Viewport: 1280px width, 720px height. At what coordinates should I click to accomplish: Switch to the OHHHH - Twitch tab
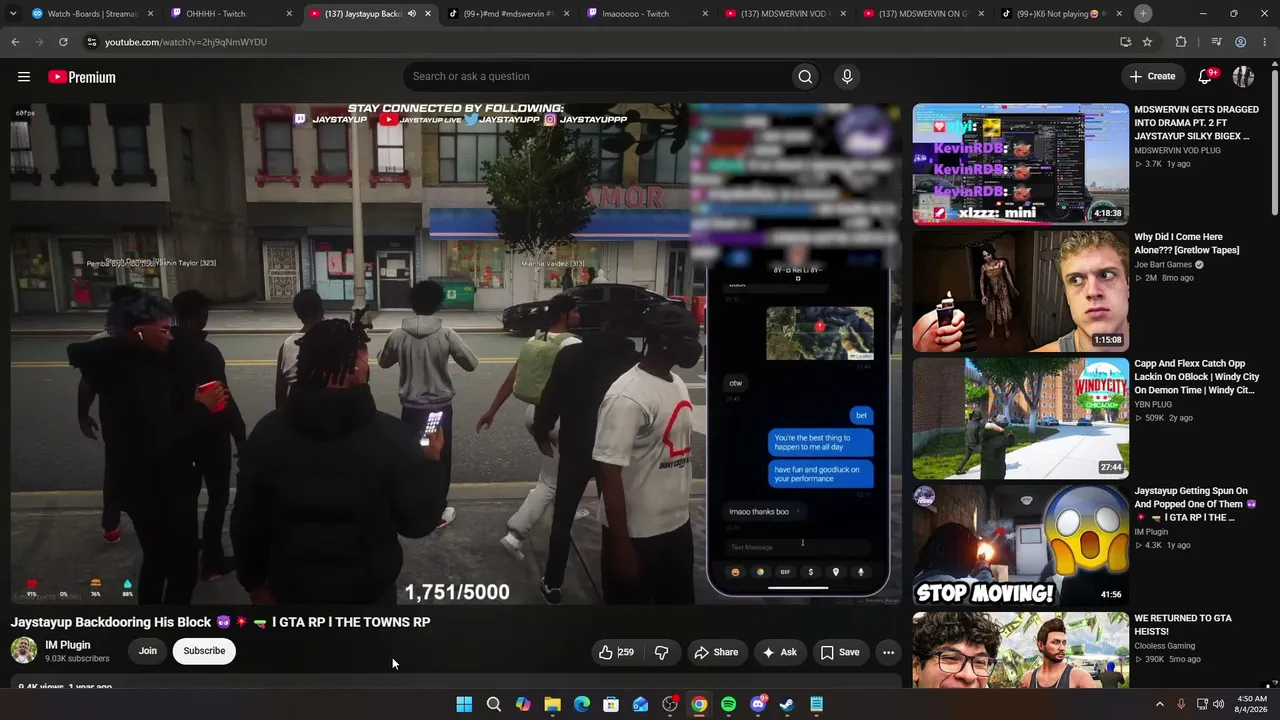[x=232, y=14]
